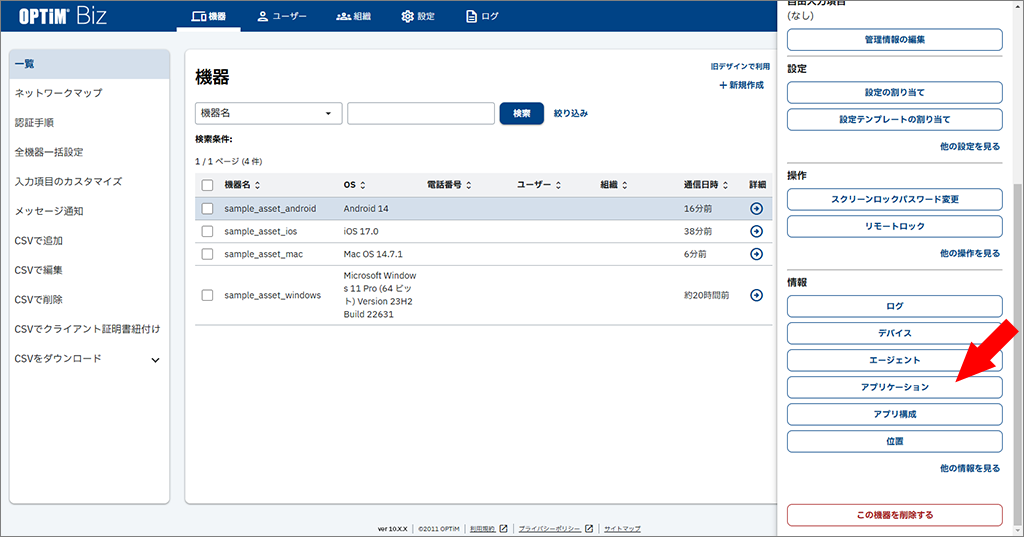Screen dimensions: 1024x537
Task: Click the スクリーンロックパスワード変更 button
Action: click(895, 199)
